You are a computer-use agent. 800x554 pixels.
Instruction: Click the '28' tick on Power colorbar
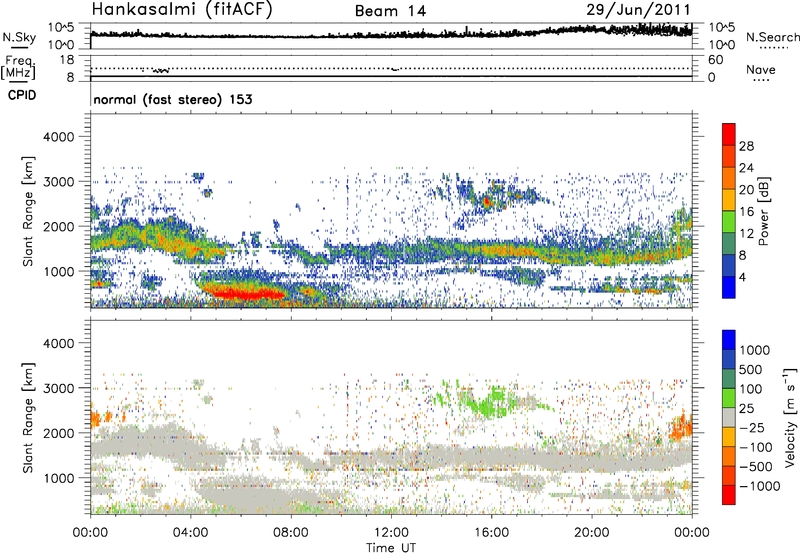(x=746, y=146)
